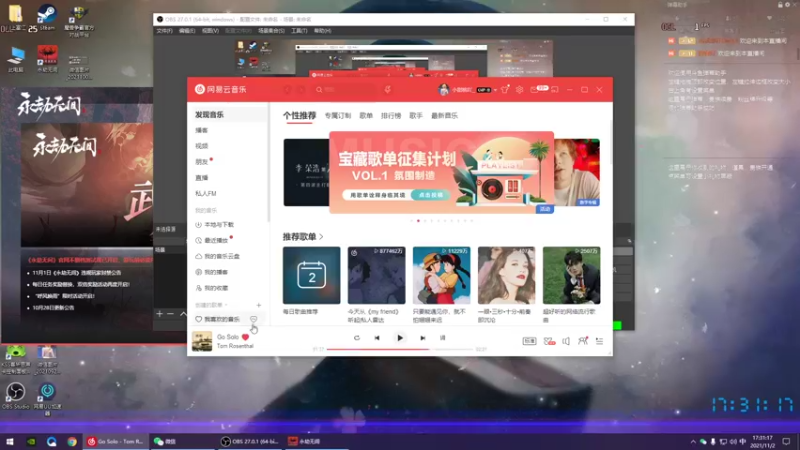
Task: Click the OBS move scene up arrow
Action: 183,314
